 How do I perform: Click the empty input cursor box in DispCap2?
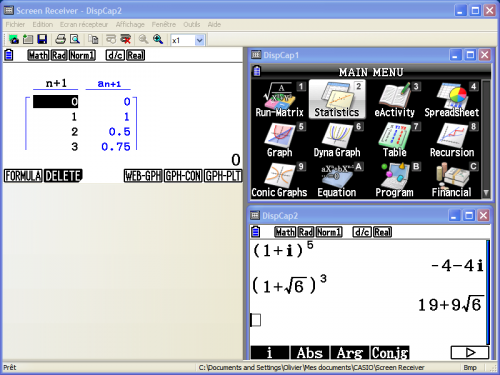(x=256, y=320)
